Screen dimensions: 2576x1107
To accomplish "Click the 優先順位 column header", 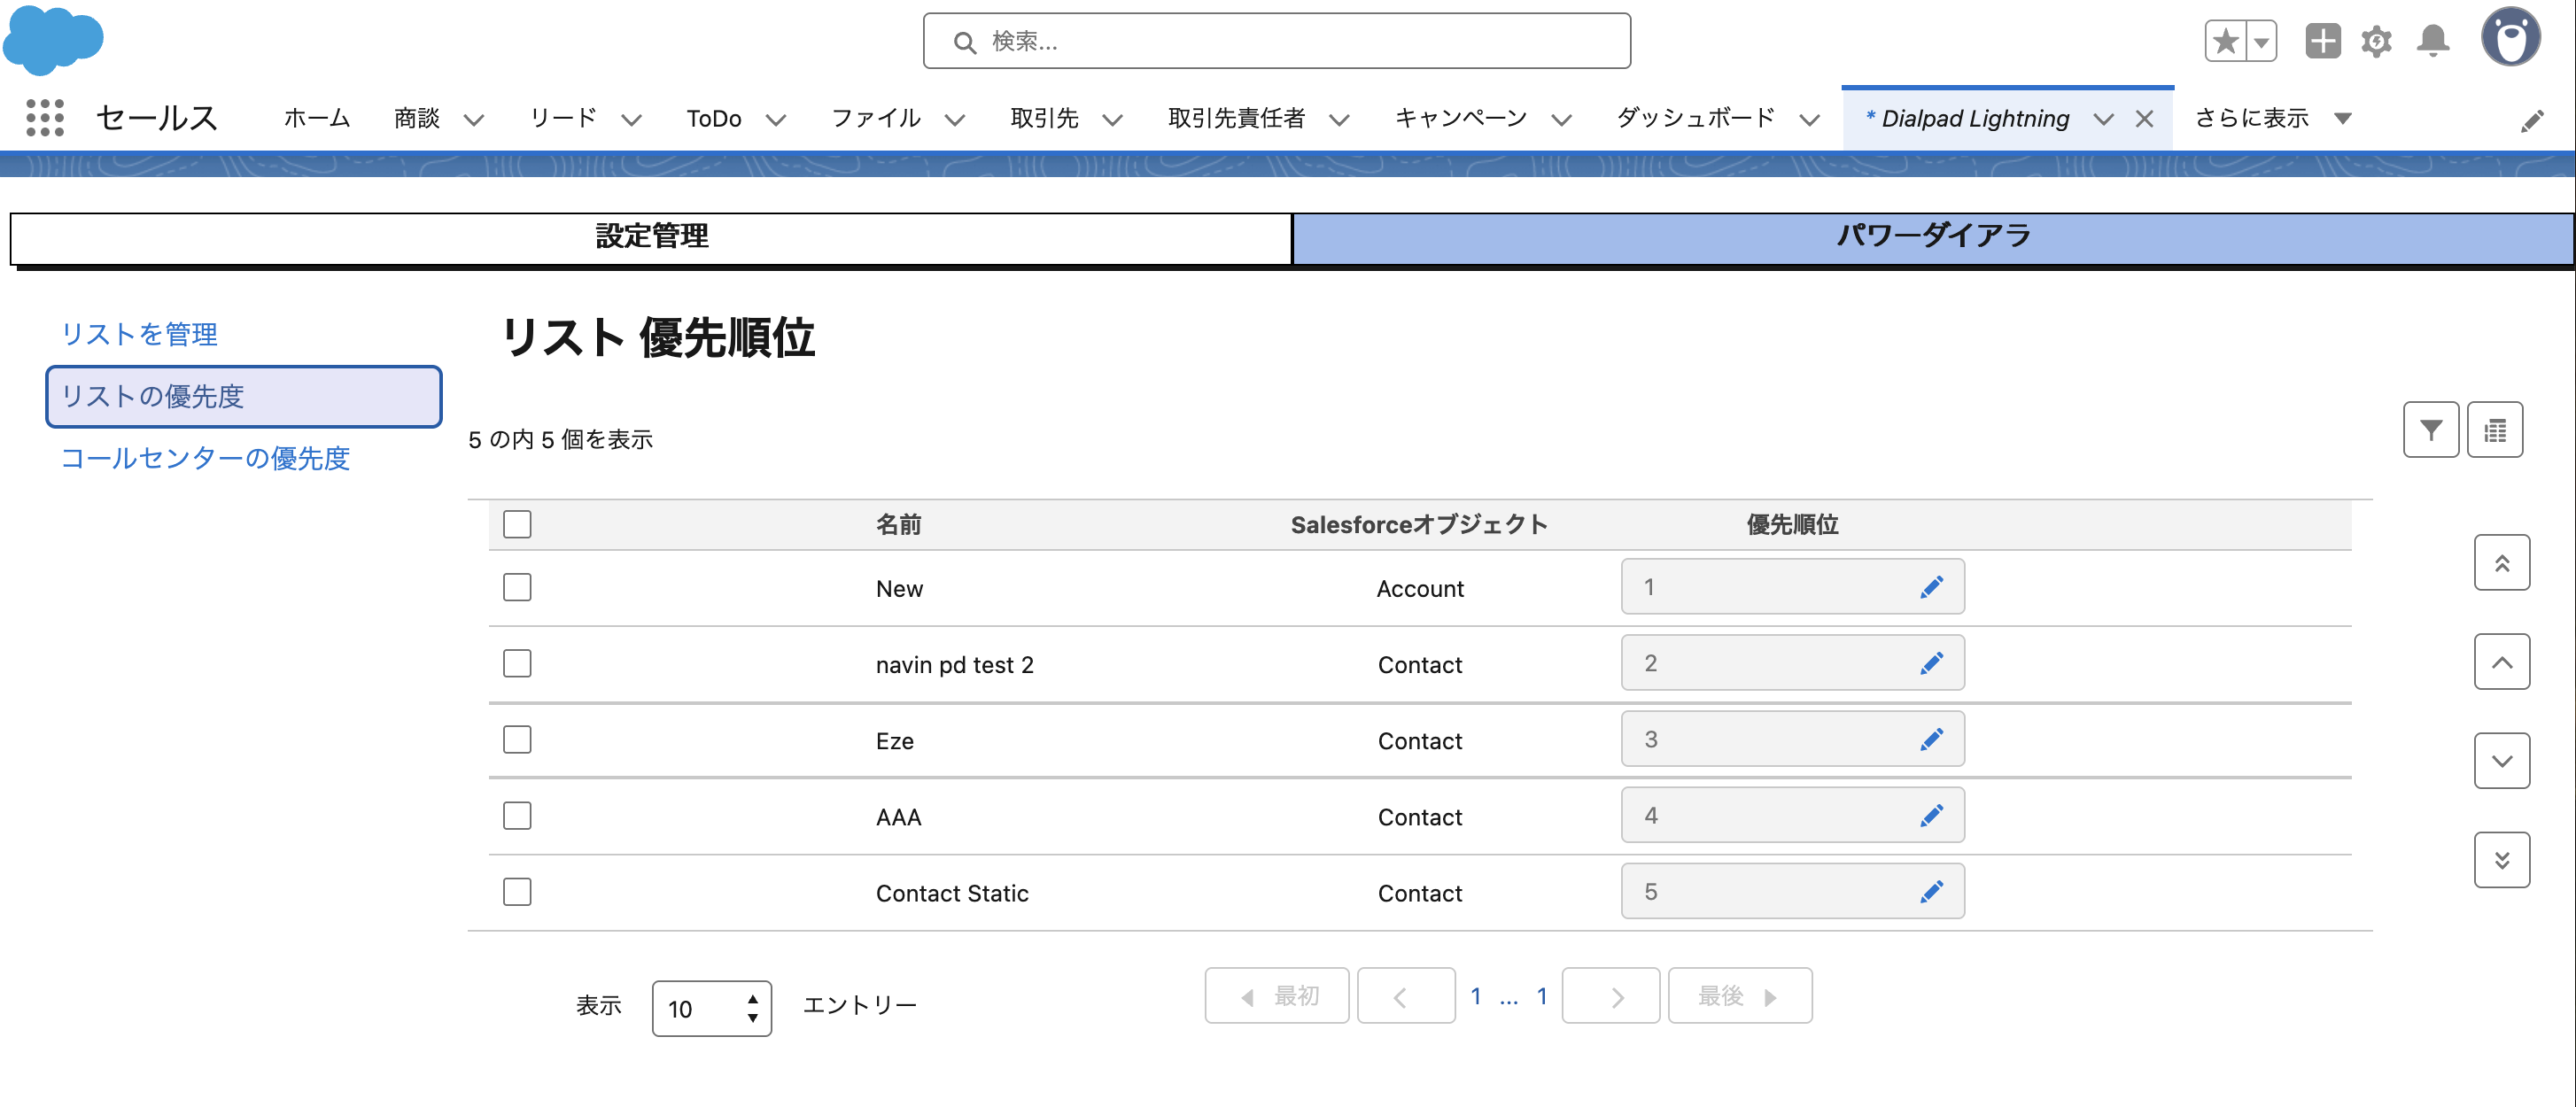I will pos(1792,525).
